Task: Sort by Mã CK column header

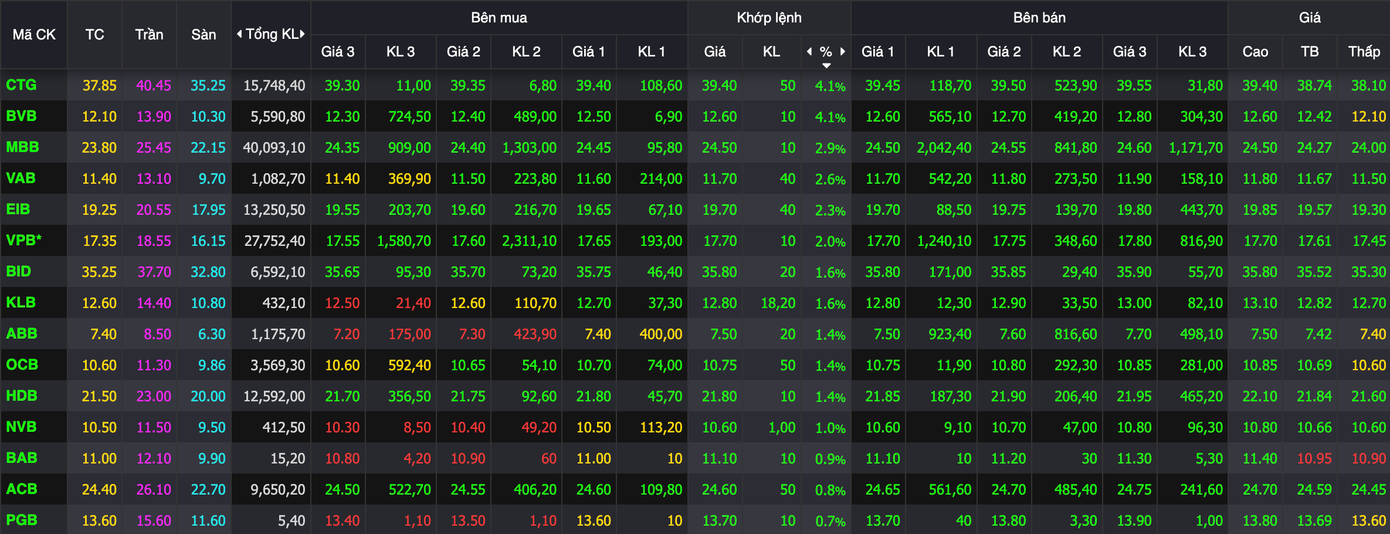Action: [x=33, y=34]
